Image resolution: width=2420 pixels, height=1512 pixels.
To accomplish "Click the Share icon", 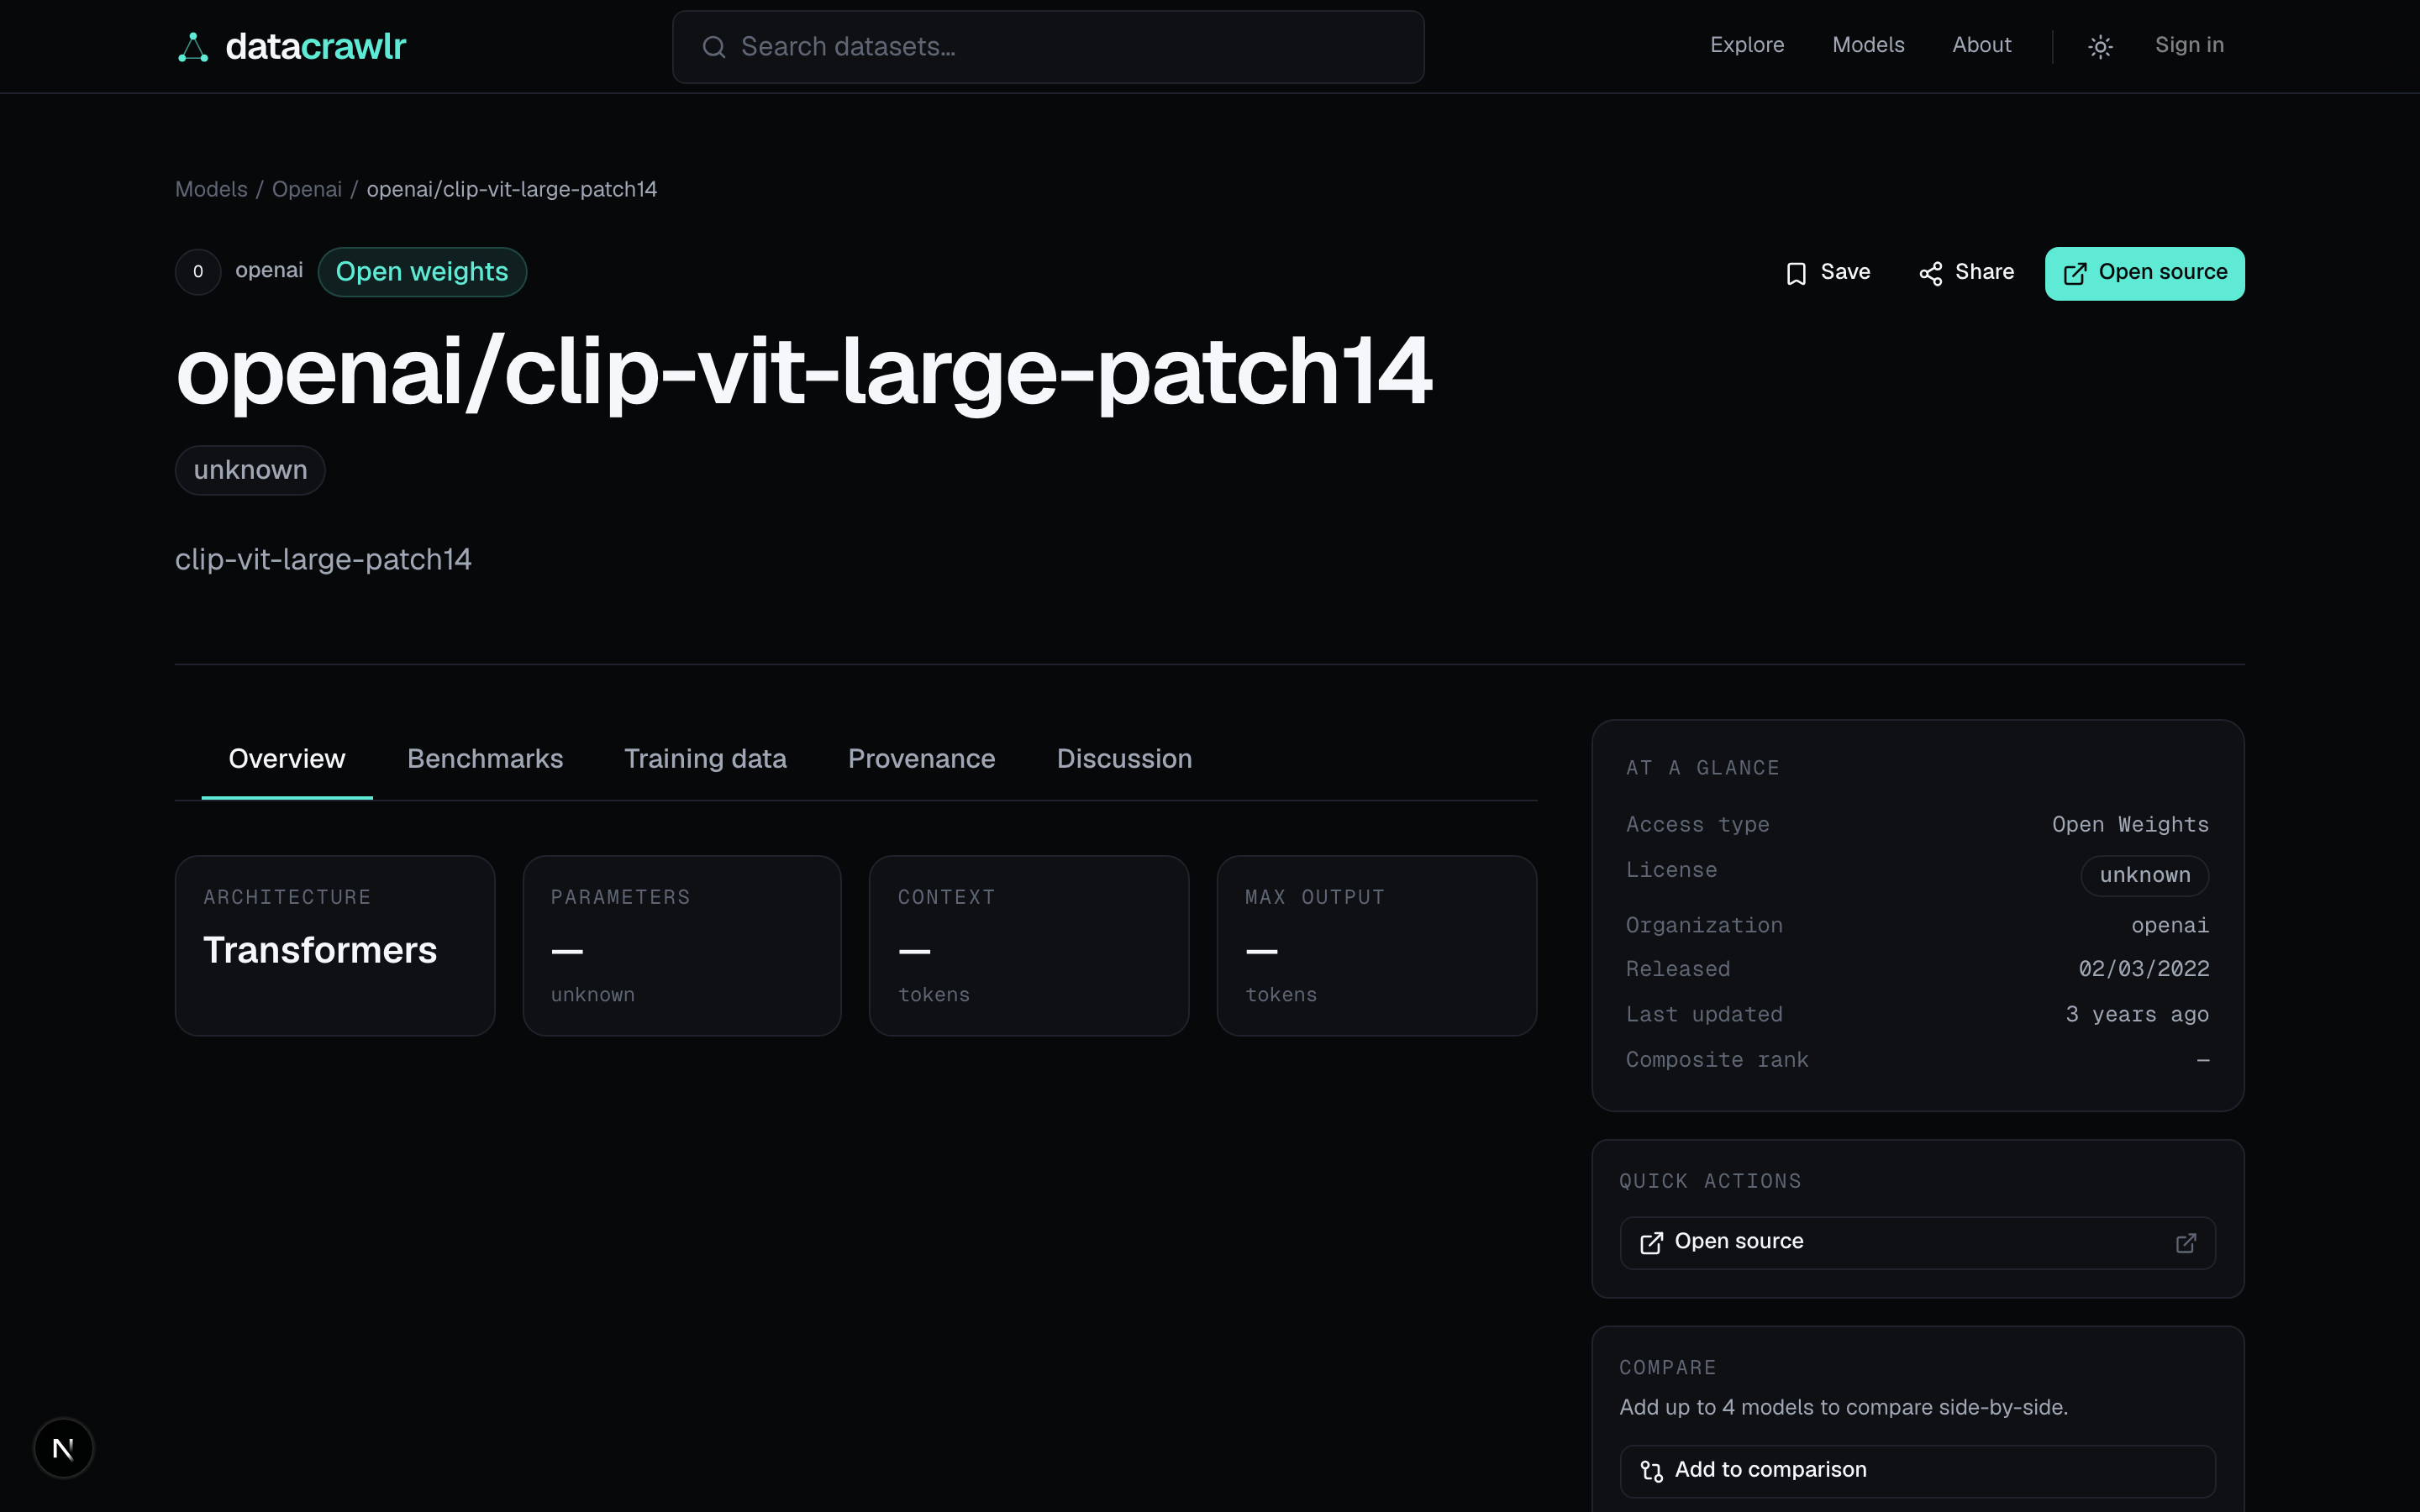I will point(1930,273).
